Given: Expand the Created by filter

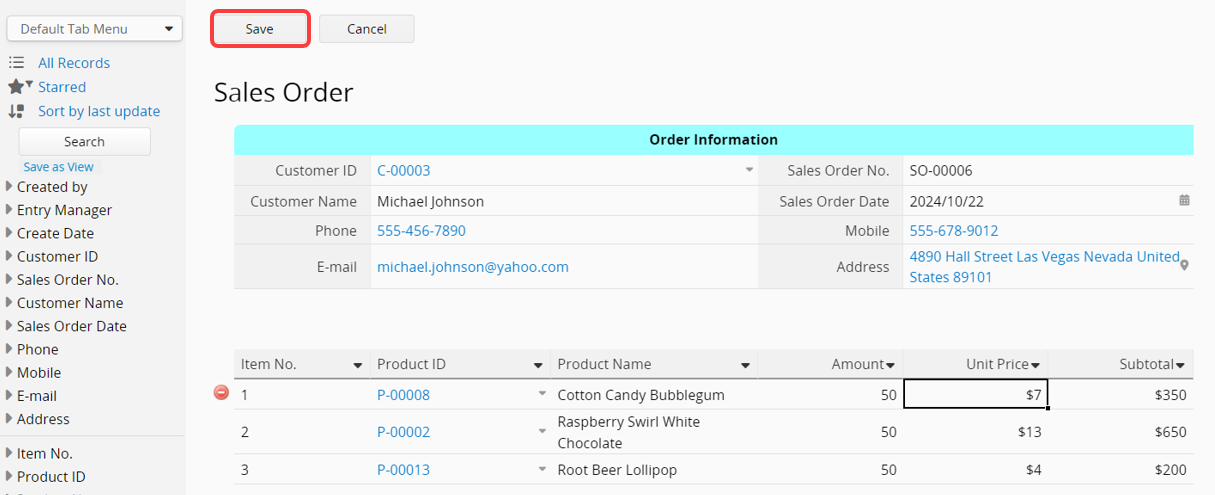Looking at the screenshot, I should 10,187.
